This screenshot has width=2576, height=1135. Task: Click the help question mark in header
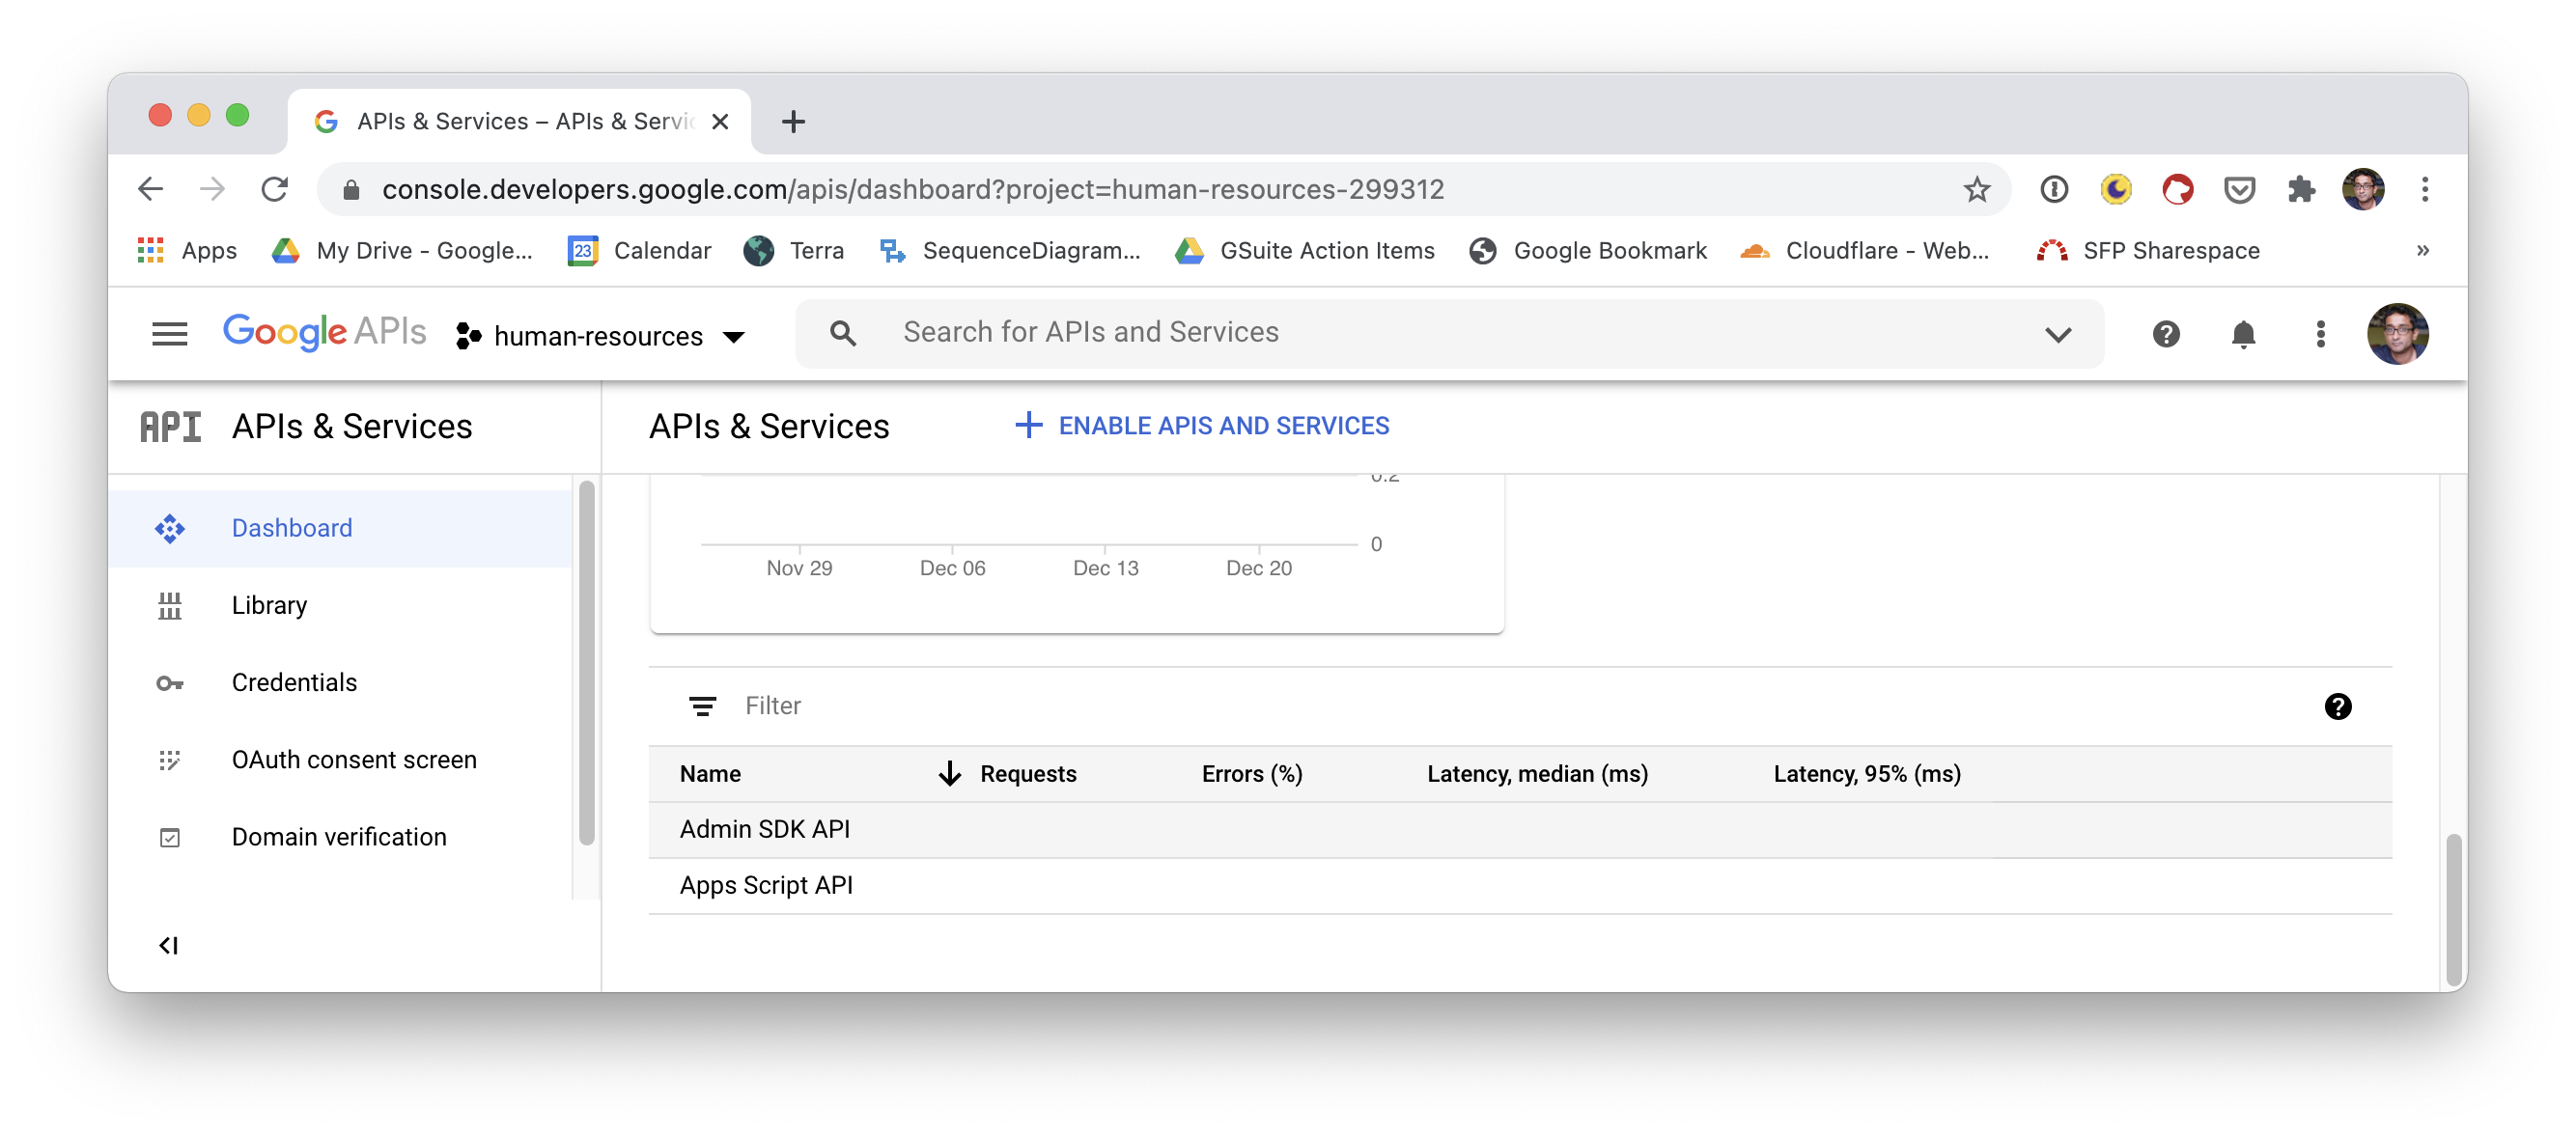point(2165,334)
